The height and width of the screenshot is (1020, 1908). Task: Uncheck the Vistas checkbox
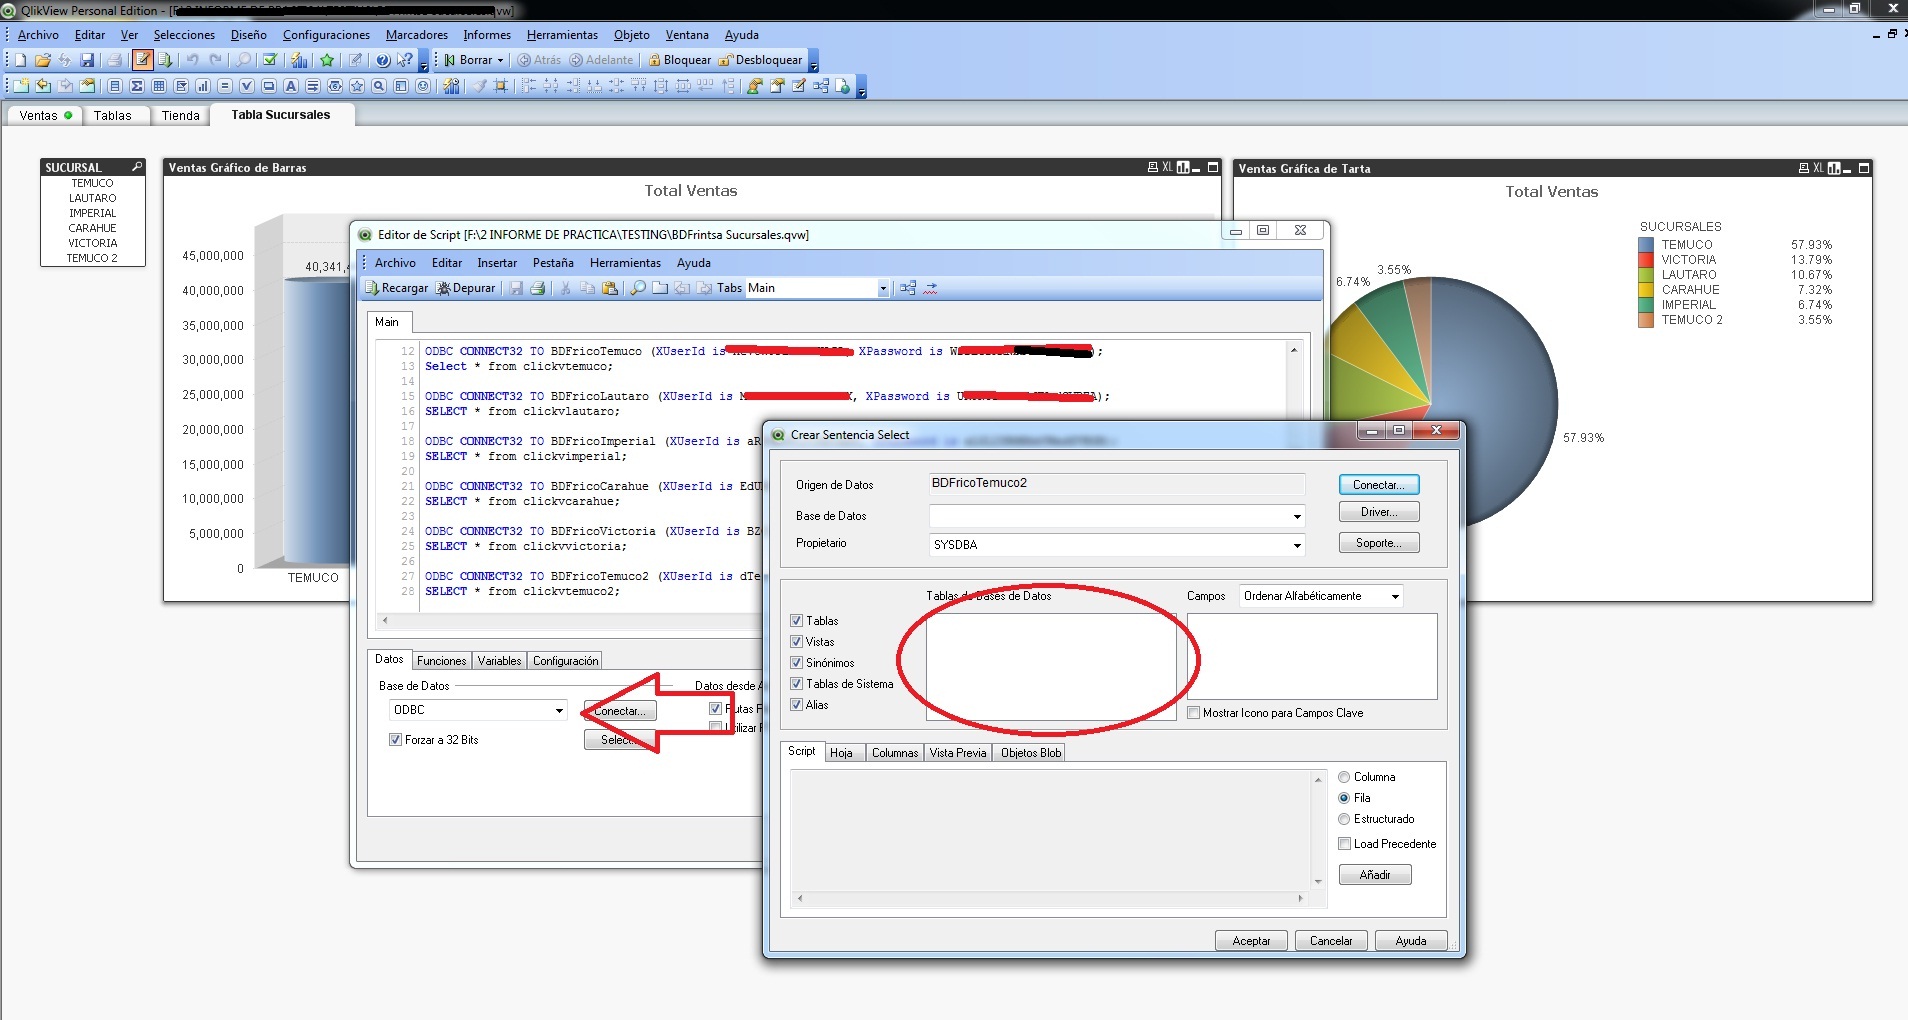[x=797, y=642]
